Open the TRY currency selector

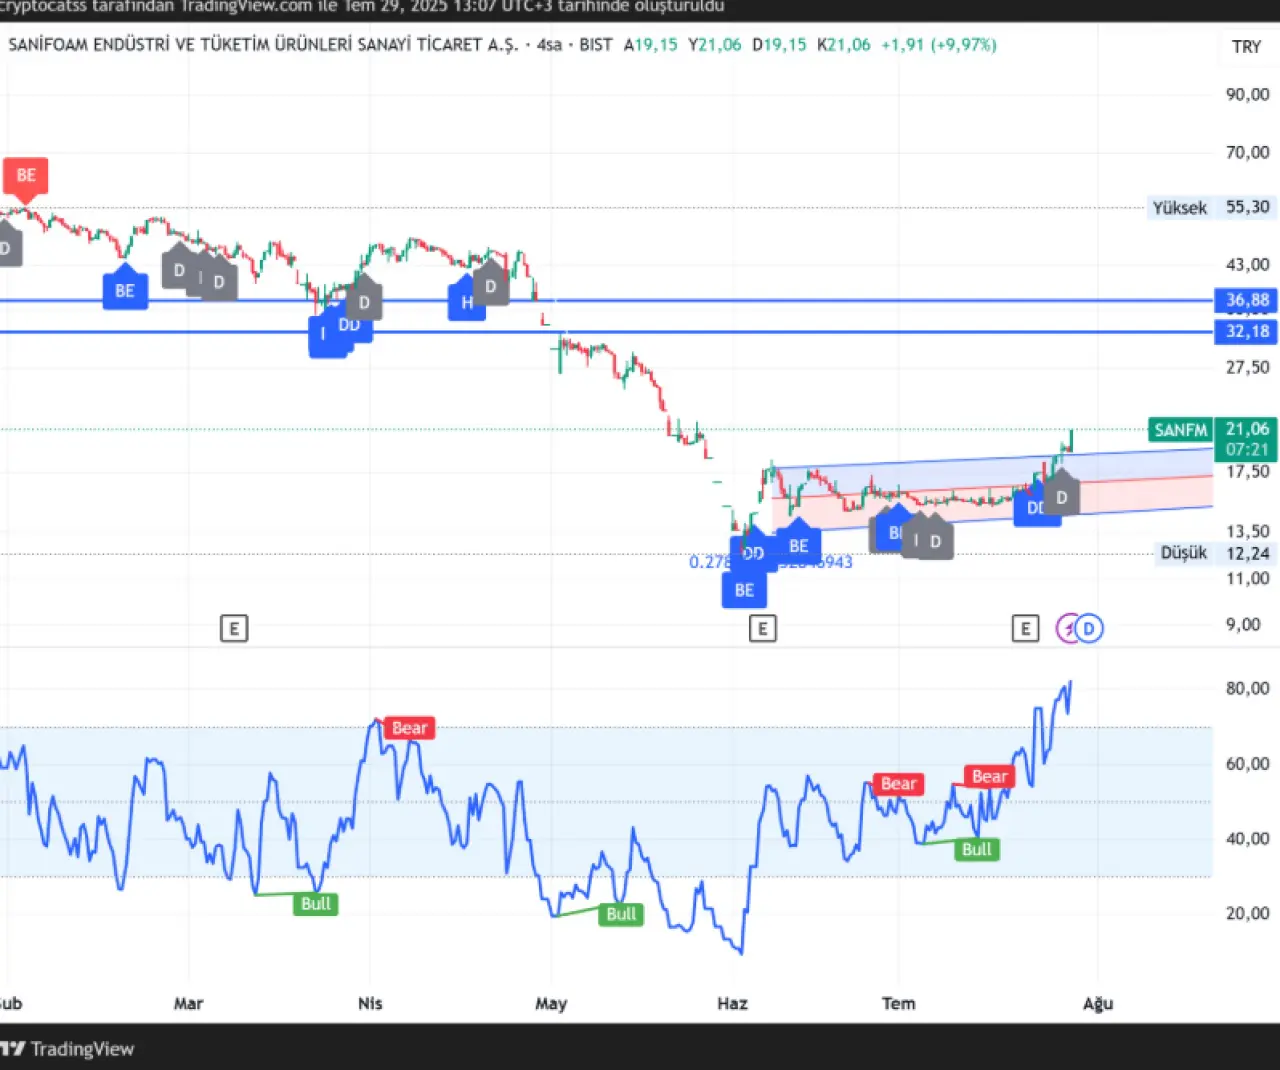tap(1246, 47)
